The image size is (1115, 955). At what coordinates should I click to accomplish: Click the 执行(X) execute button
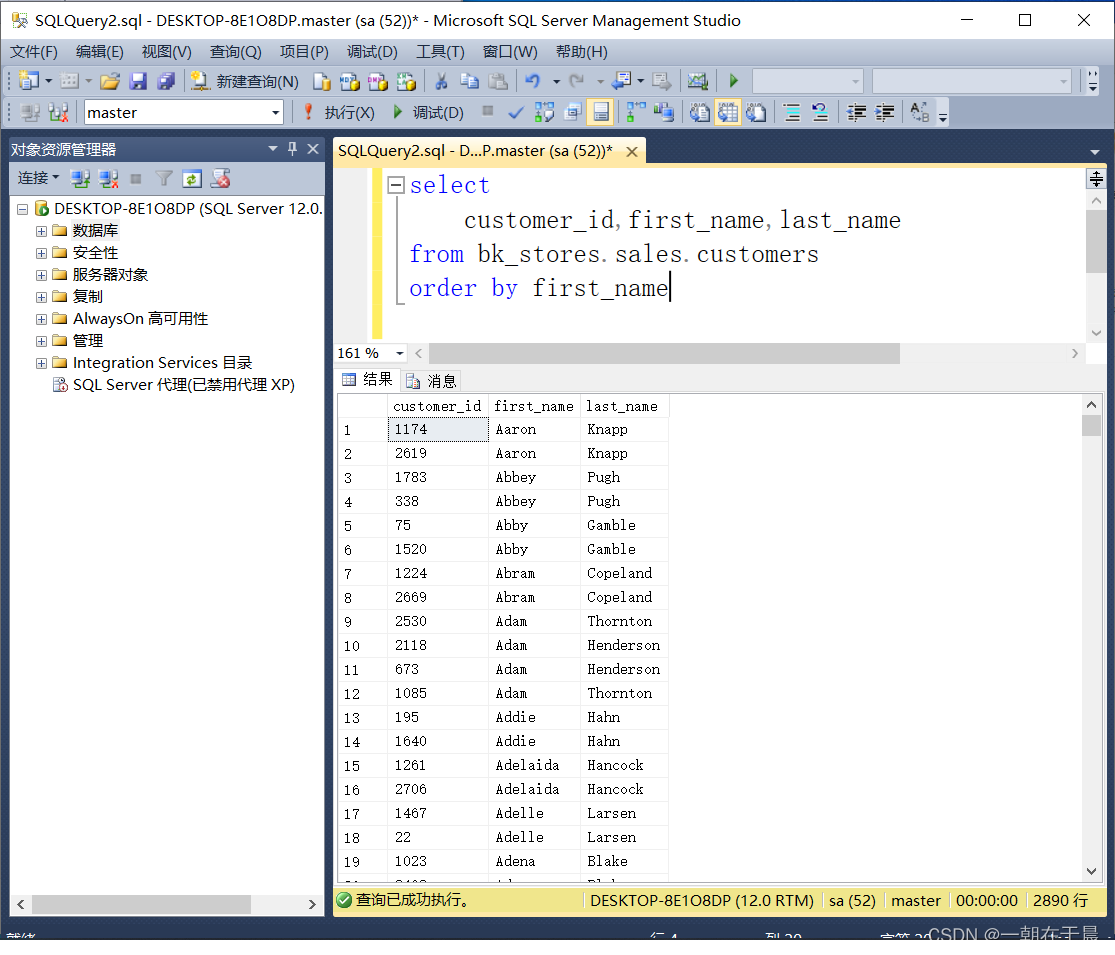click(x=339, y=112)
